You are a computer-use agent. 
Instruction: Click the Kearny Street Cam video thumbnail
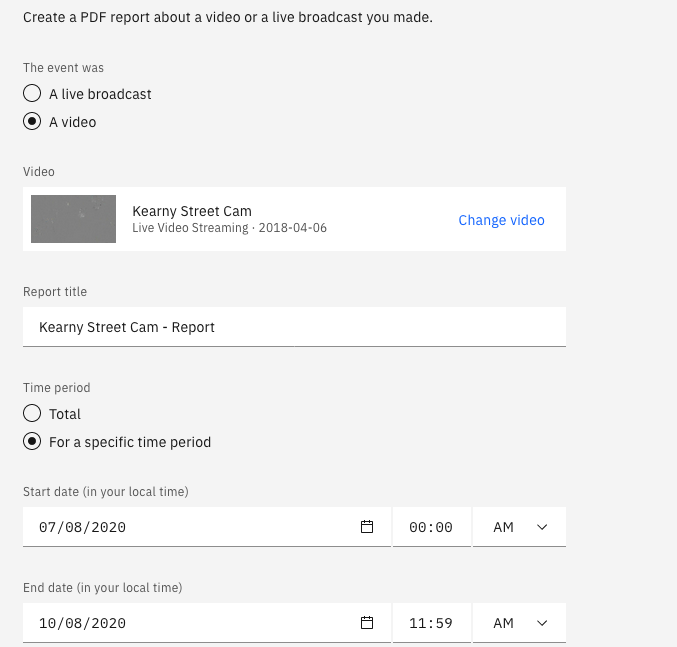pos(73,219)
